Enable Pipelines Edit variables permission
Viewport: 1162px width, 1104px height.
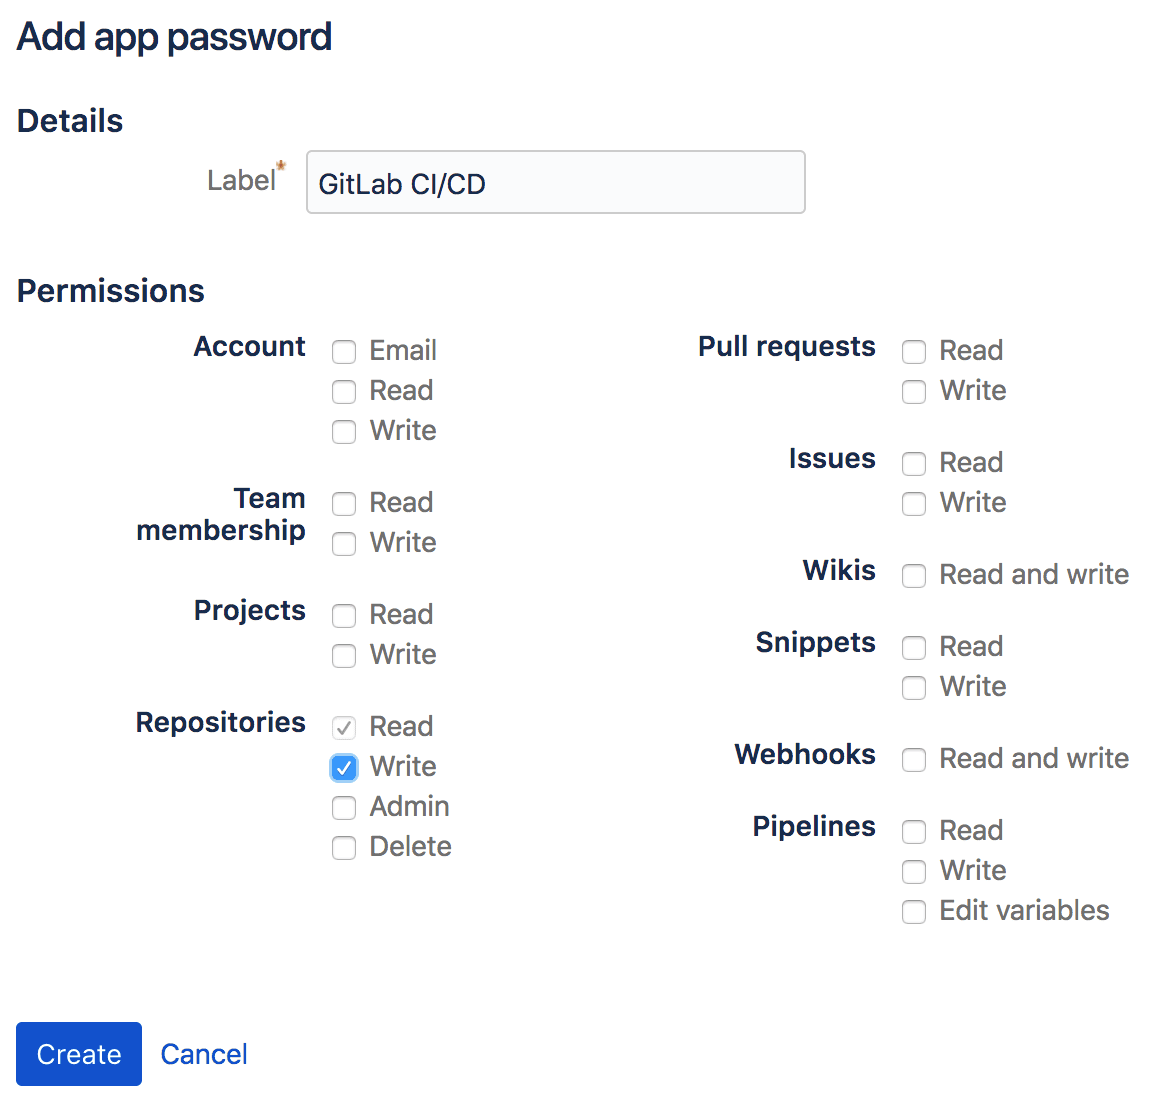point(914,912)
